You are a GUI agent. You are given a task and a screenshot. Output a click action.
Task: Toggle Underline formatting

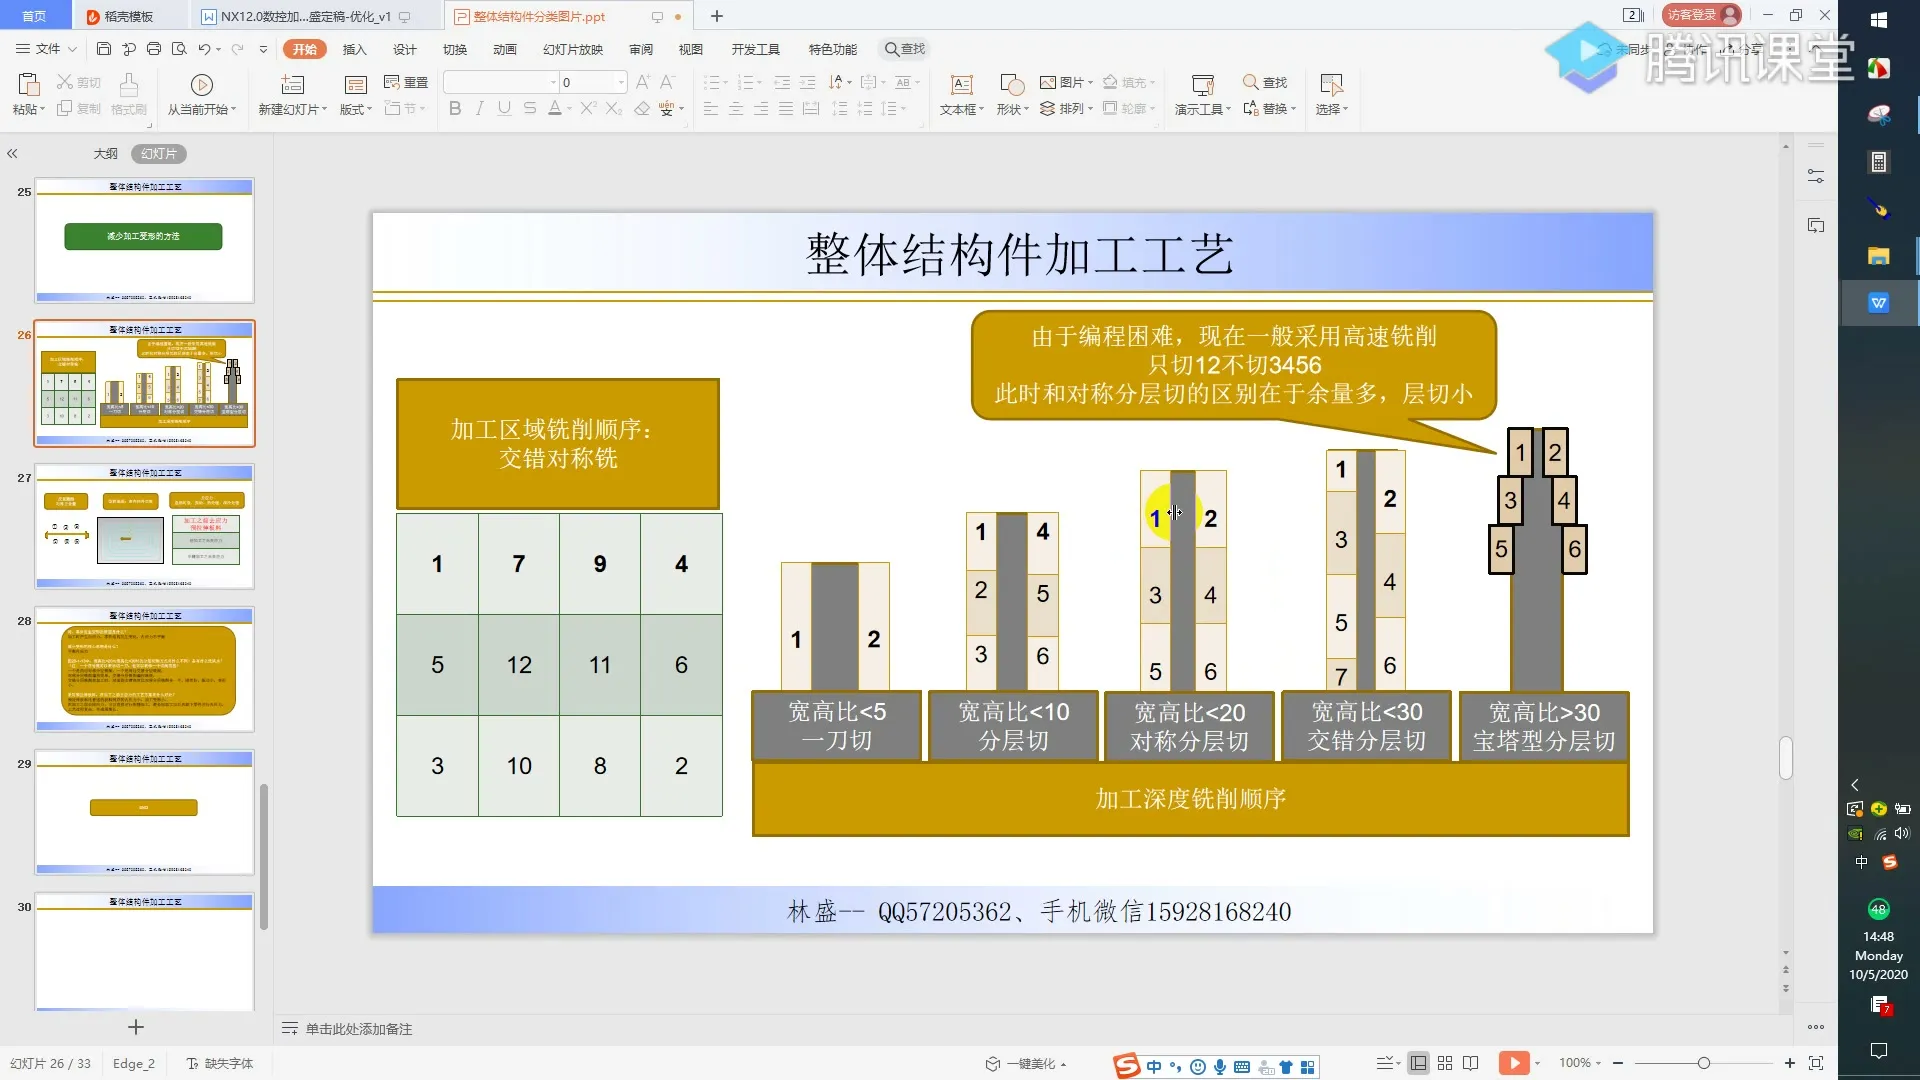click(504, 109)
